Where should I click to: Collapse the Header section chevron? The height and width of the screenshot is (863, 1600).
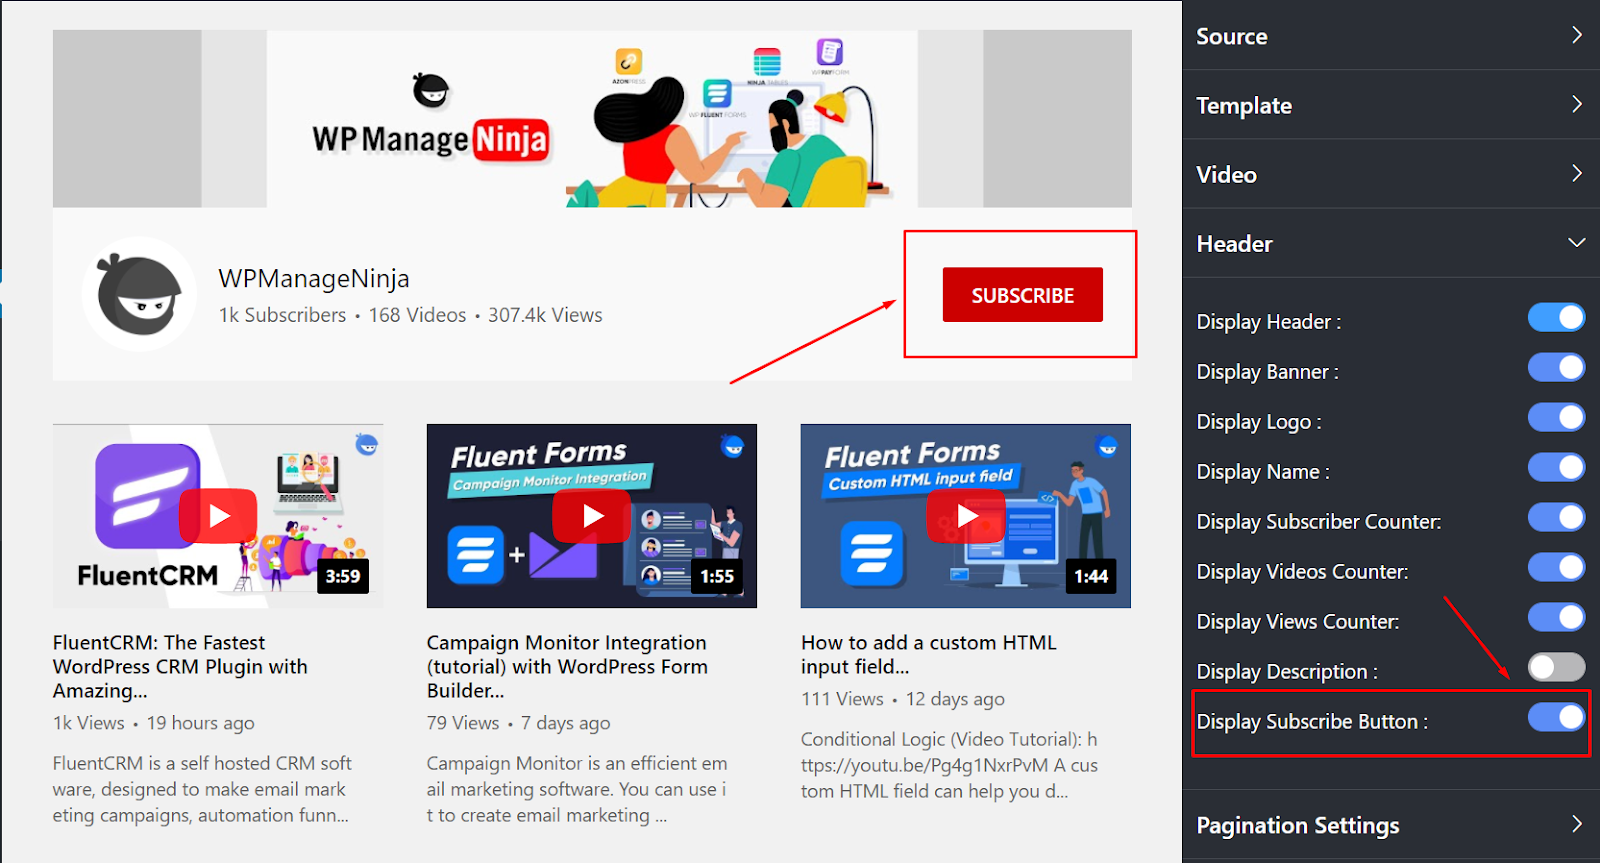point(1576,243)
